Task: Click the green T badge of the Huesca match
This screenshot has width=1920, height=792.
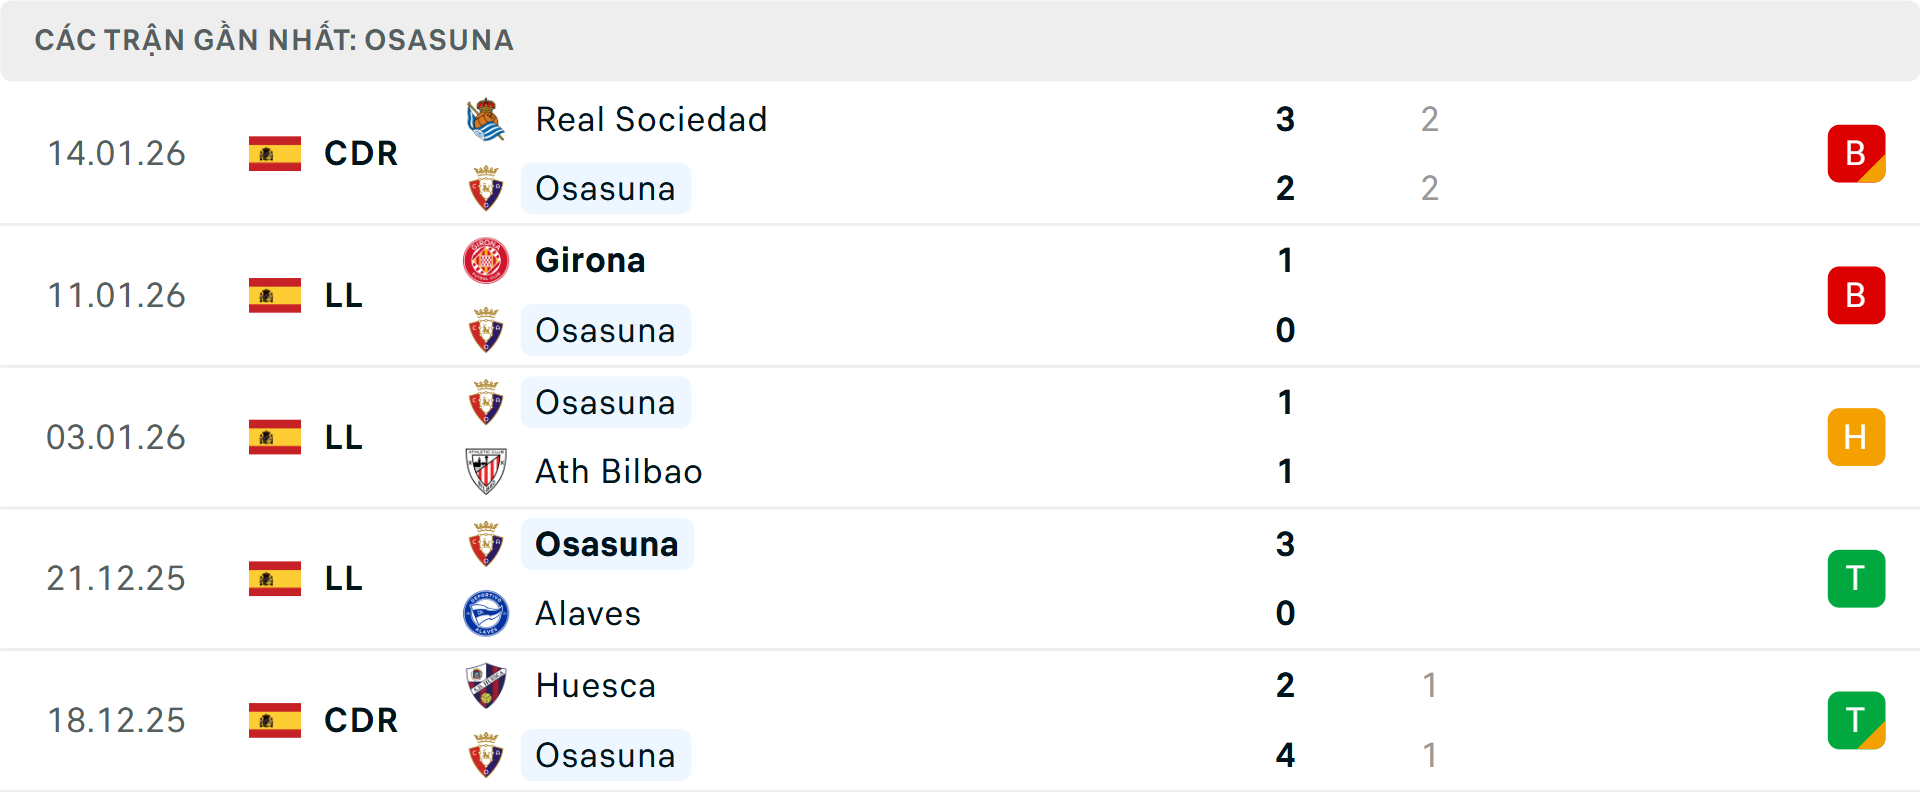Action: (1856, 720)
